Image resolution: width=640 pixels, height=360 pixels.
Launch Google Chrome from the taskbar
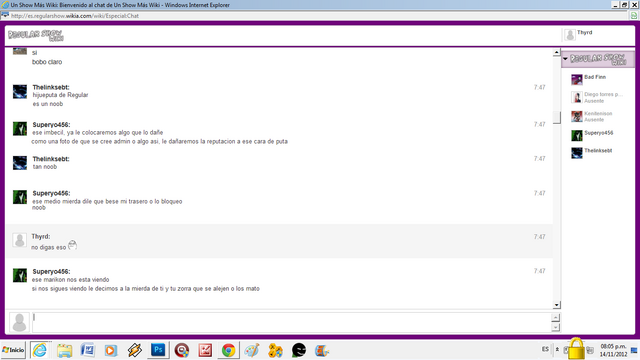(x=228, y=350)
